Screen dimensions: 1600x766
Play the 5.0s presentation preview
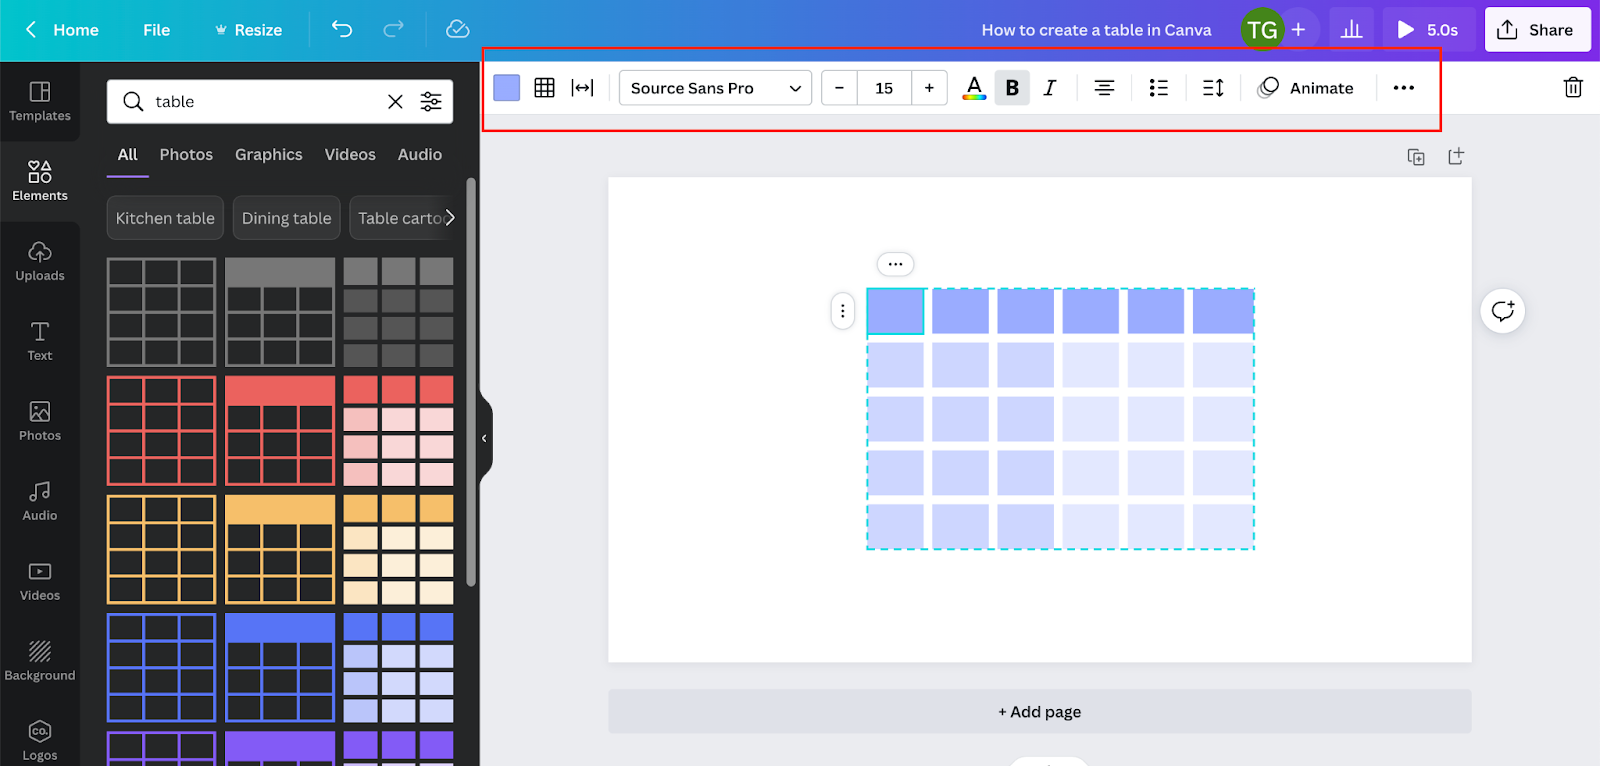click(x=1428, y=30)
